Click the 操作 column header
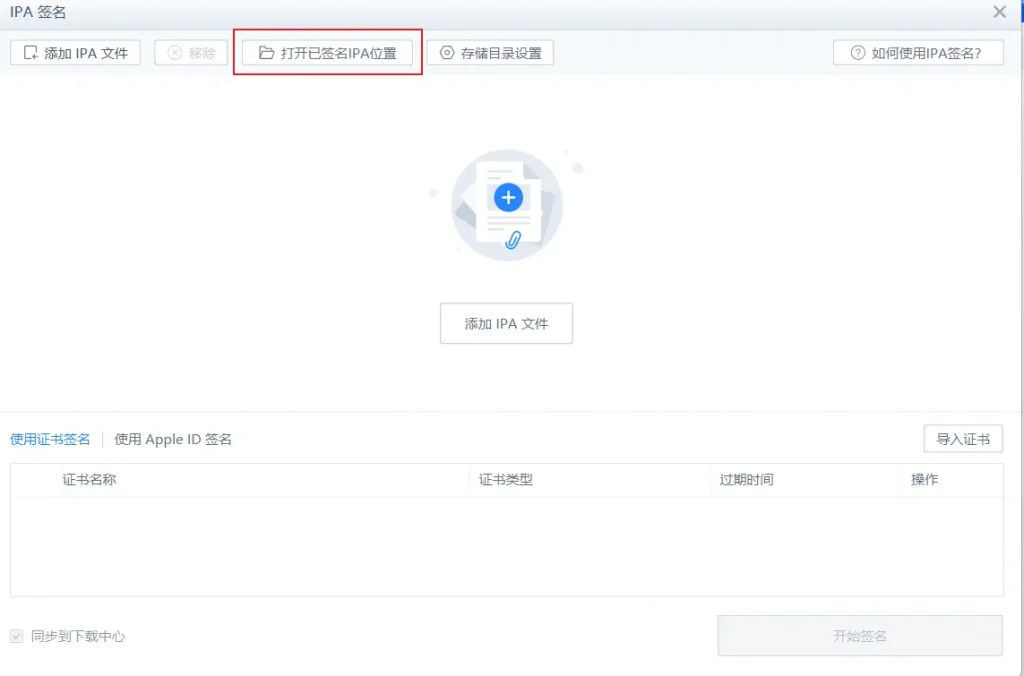 click(923, 479)
